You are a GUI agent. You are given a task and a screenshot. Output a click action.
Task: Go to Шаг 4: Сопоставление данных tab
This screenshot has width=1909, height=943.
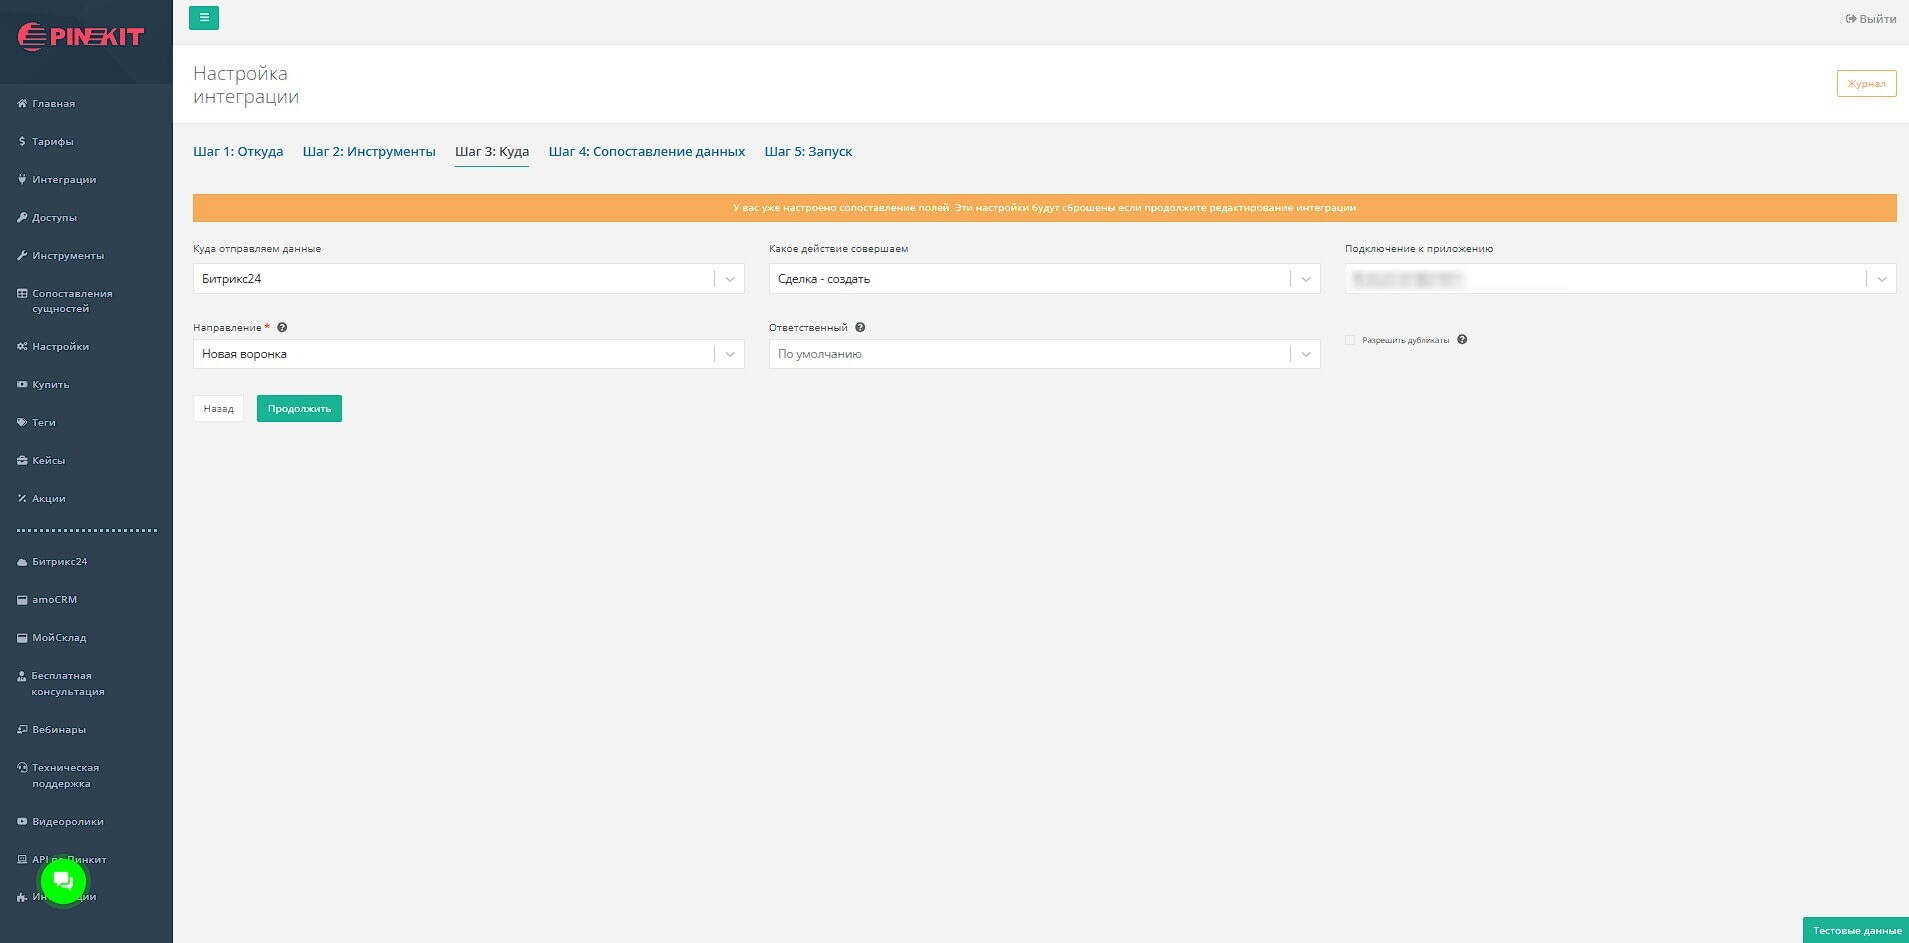pyautogui.click(x=646, y=152)
